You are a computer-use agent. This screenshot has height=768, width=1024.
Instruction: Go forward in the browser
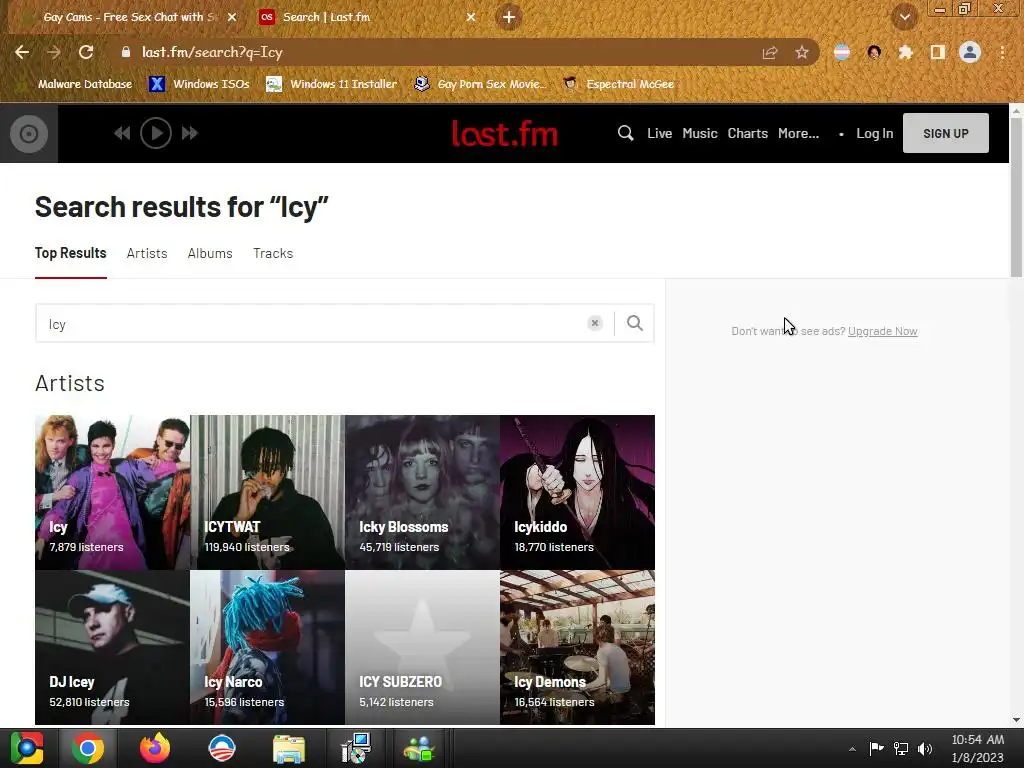click(x=54, y=52)
